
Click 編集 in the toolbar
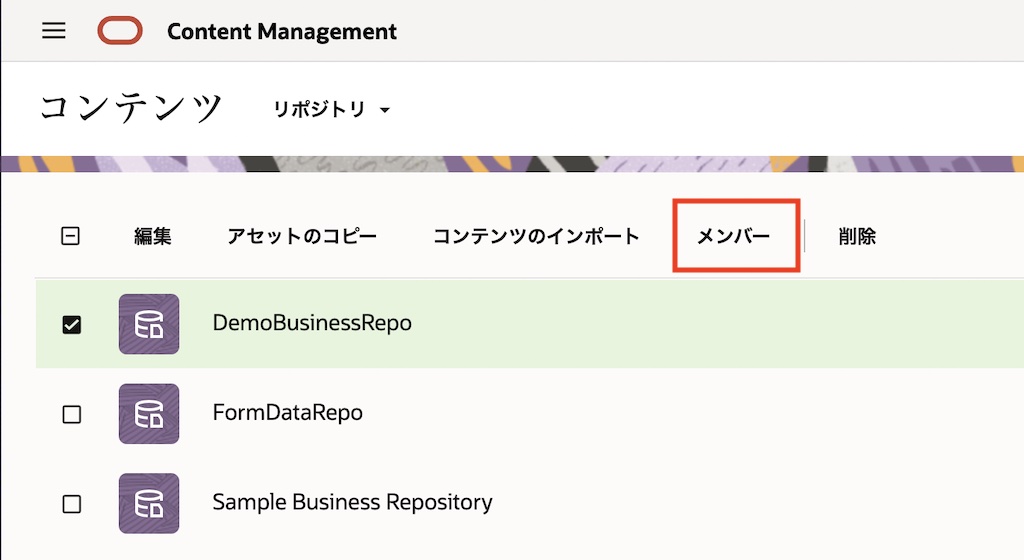pyautogui.click(x=153, y=237)
